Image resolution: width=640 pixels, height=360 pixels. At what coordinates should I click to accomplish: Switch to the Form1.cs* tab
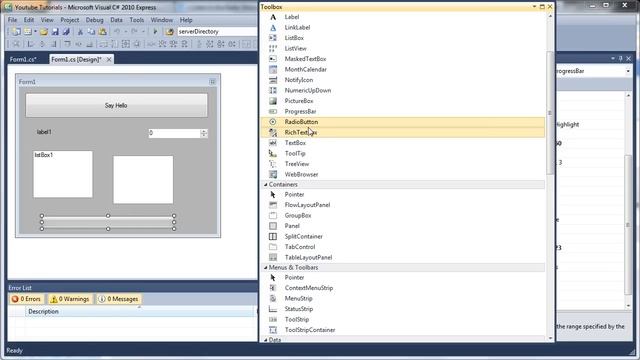pos(23,60)
